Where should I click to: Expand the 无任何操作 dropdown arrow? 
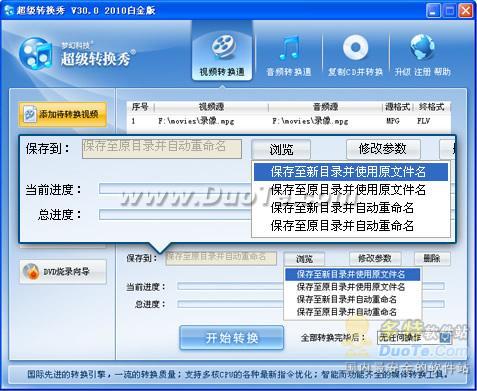click(x=445, y=338)
